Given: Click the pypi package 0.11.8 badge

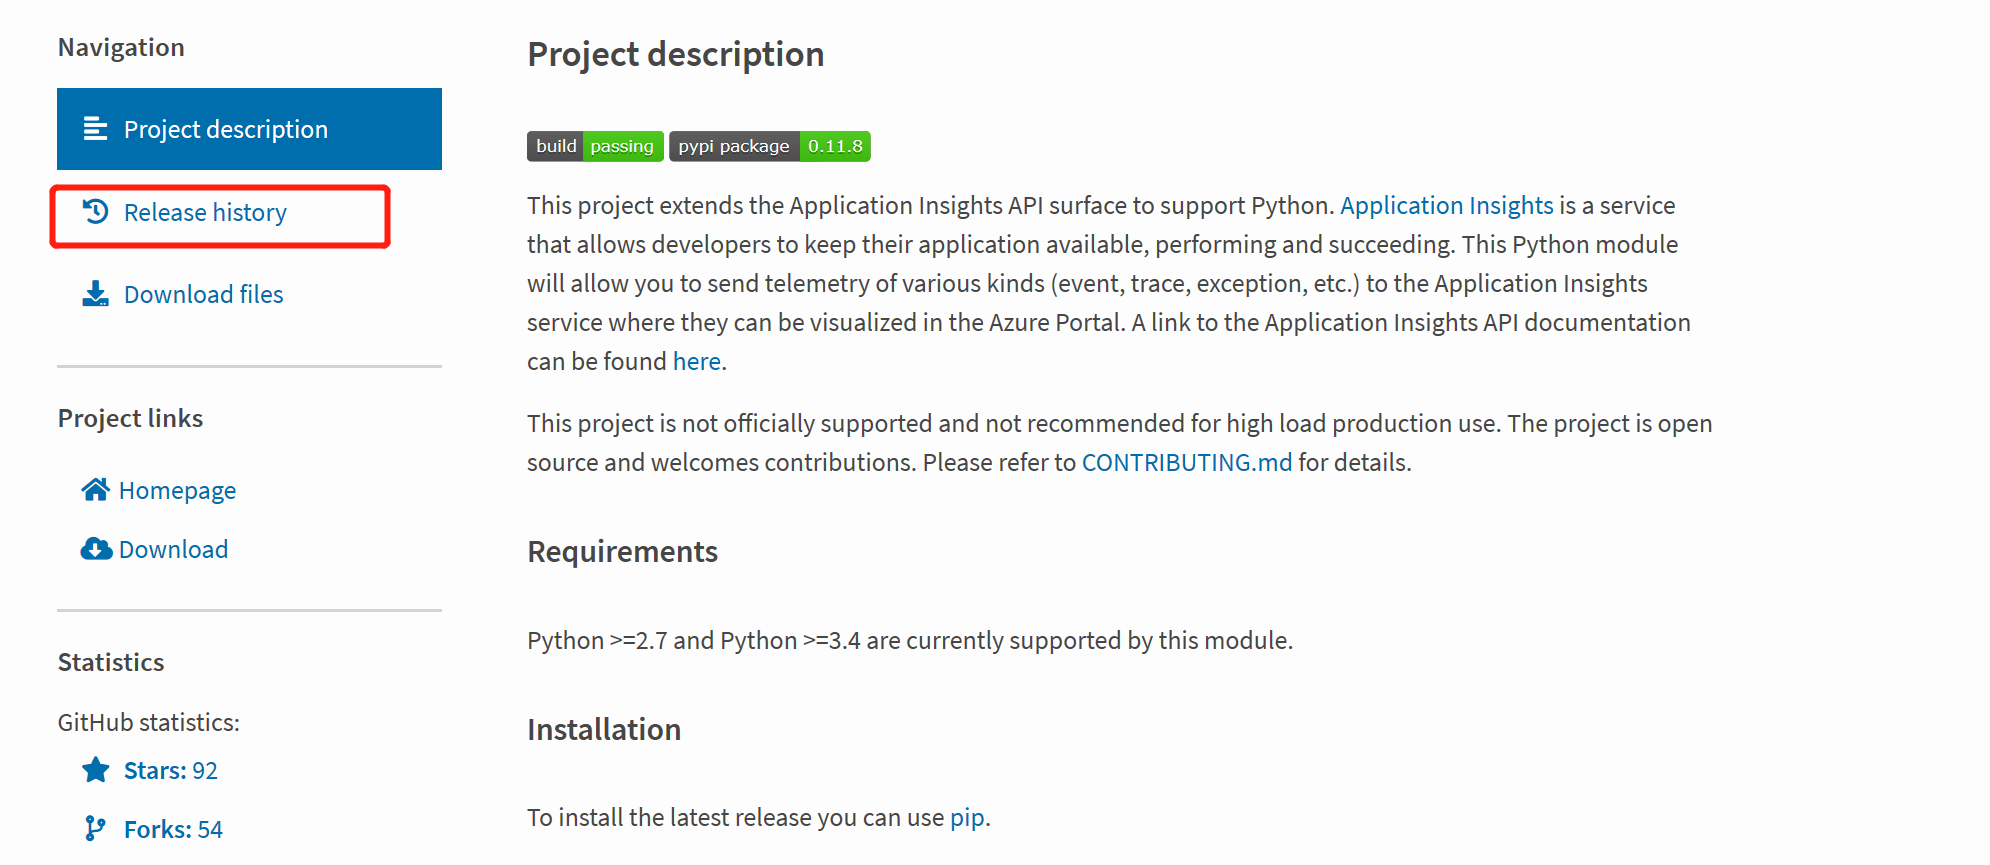Looking at the screenshot, I should click(x=770, y=146).
